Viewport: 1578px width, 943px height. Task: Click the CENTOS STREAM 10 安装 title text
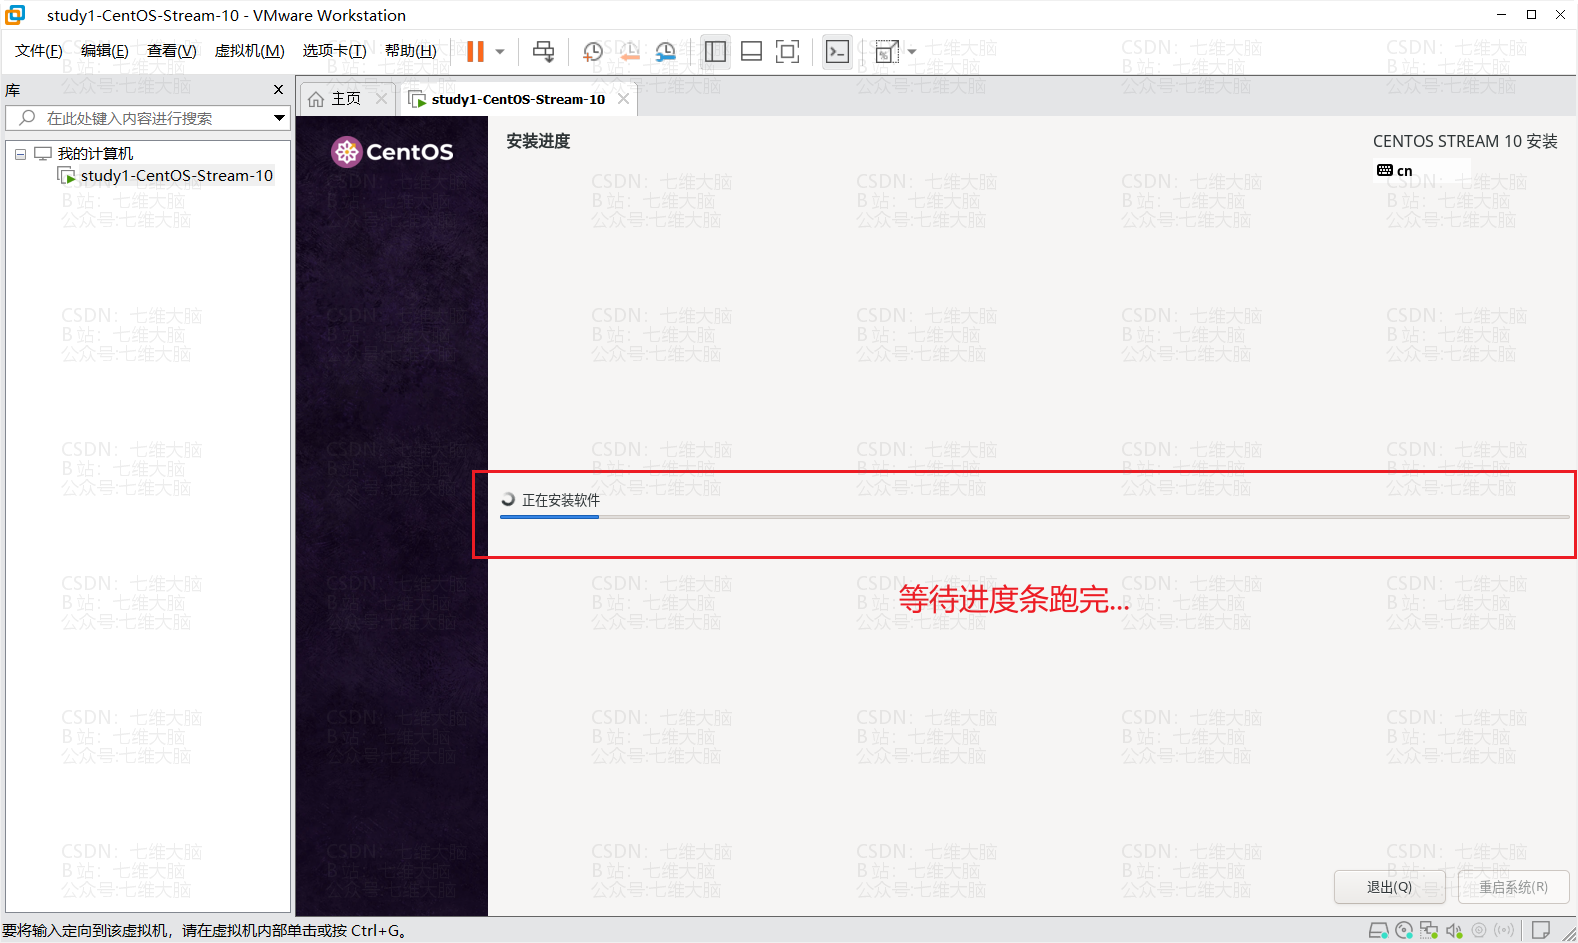(1465, 141)
